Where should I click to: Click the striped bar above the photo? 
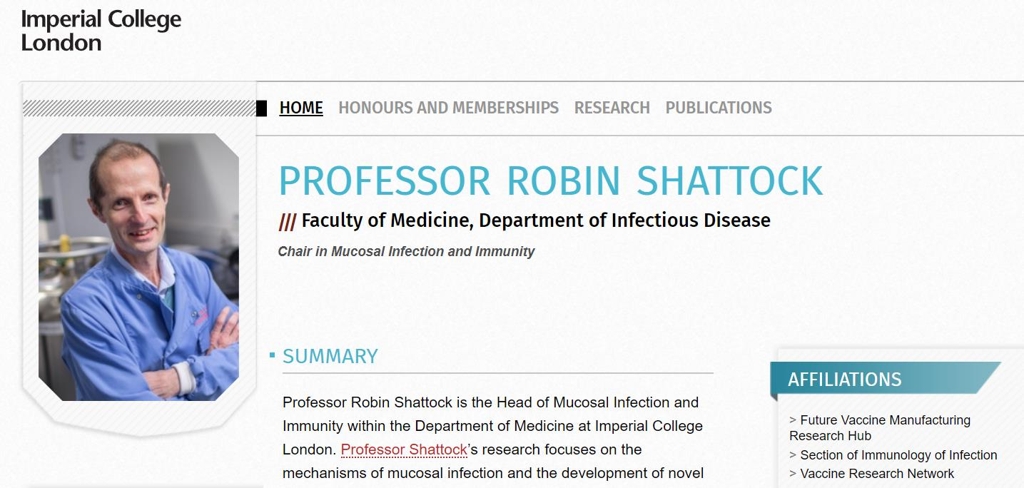tap(139, 108)
